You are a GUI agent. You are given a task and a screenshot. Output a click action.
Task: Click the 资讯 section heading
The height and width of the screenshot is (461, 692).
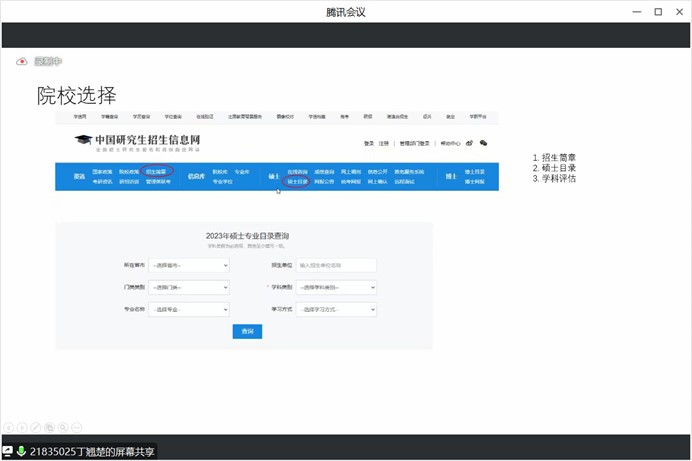79,176
